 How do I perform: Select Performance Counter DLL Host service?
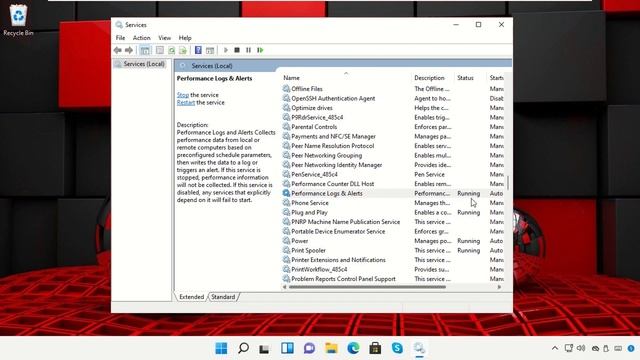(x=332, y=184)
